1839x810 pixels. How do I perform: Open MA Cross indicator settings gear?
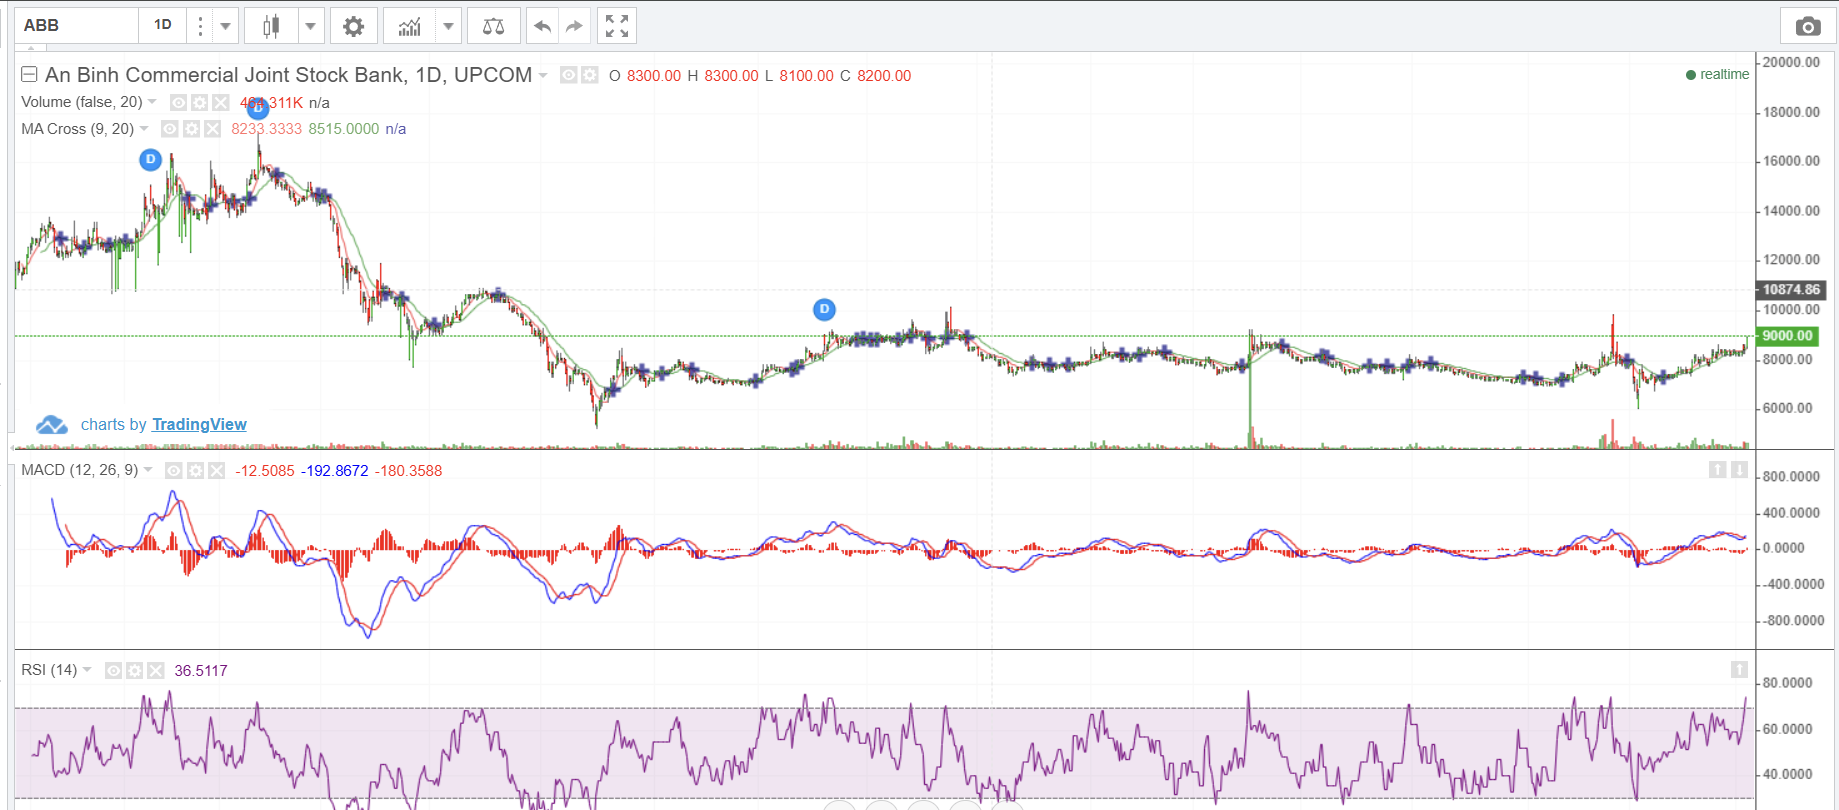pyautogui.click(x=191, y=129)
